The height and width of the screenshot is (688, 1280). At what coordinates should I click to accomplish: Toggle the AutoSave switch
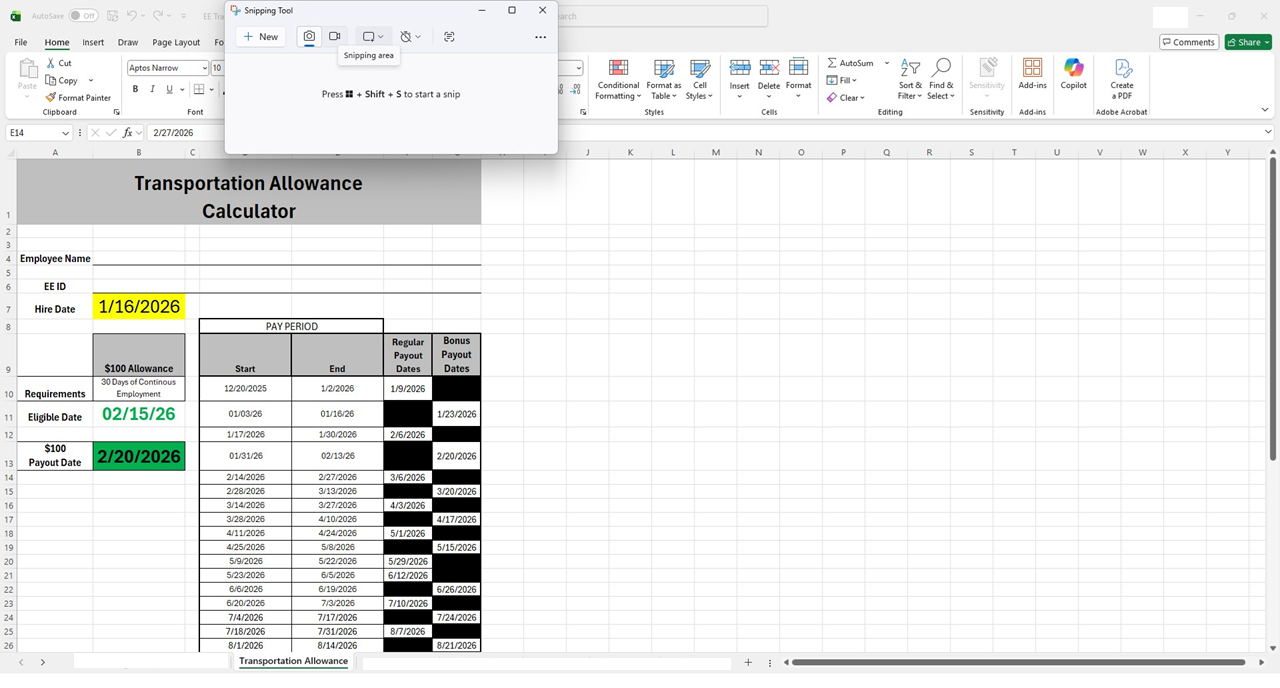coord(83,16)
